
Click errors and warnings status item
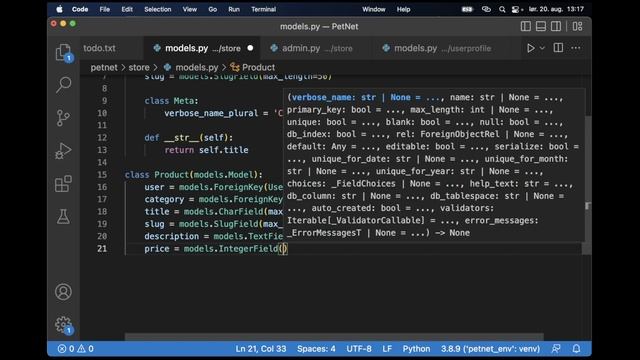(76, 349)
